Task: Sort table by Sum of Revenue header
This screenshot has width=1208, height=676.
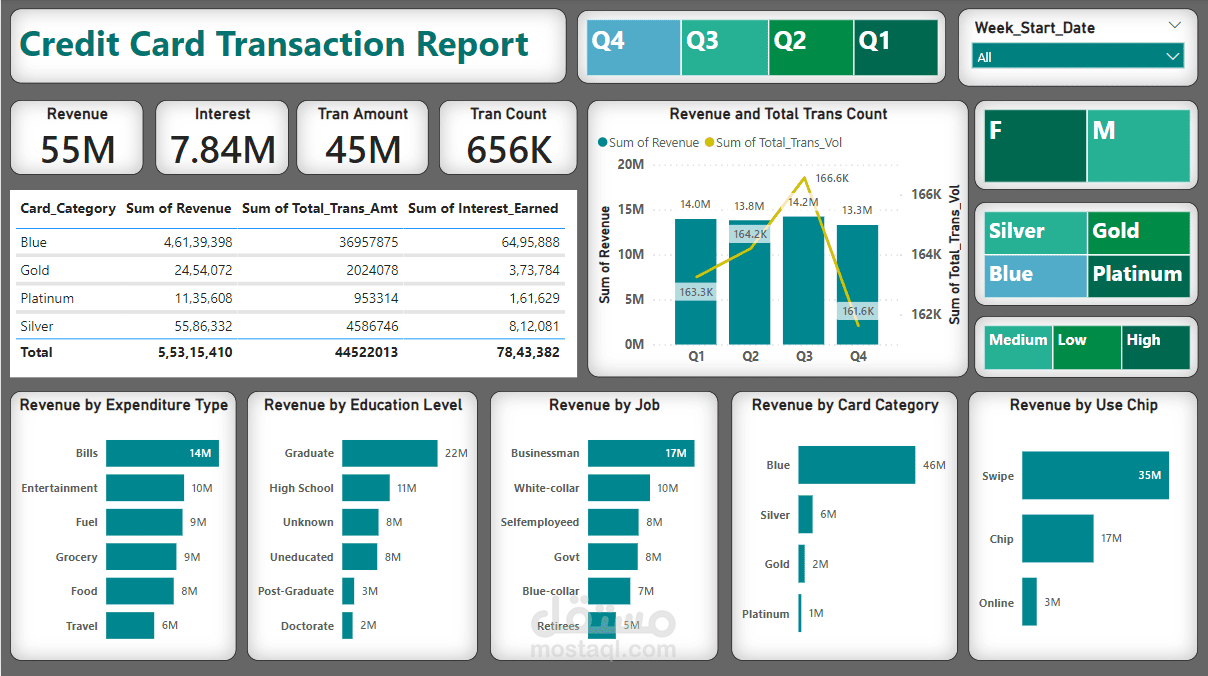Action: coord(178,208)
